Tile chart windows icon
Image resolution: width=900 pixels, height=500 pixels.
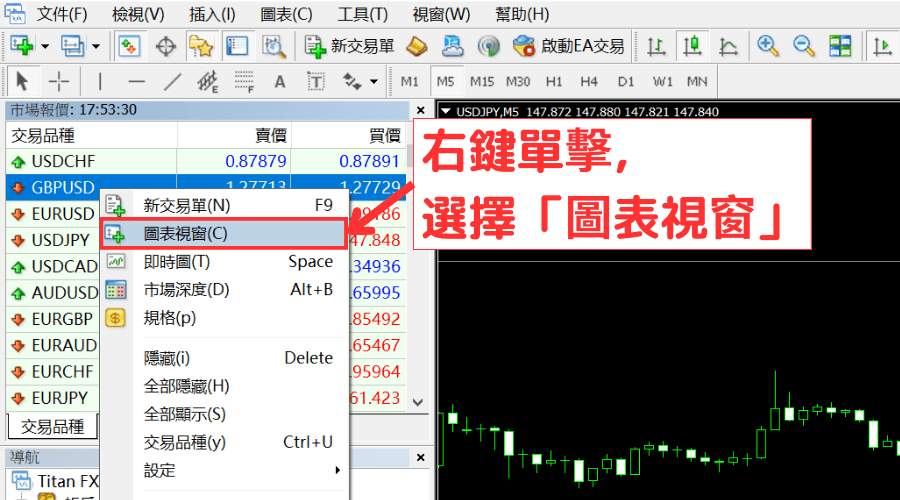pyautogui.click(x=840, y=46)
